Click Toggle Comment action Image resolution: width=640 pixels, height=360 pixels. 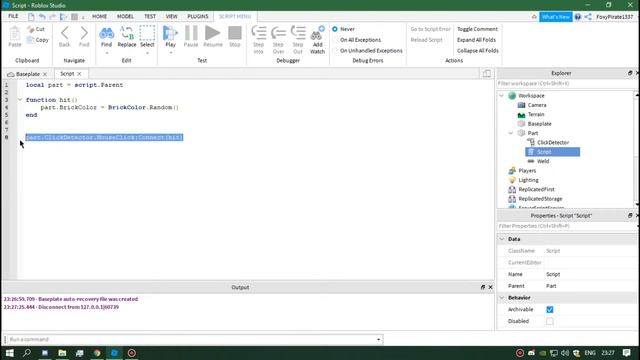(x=477, y=29)
